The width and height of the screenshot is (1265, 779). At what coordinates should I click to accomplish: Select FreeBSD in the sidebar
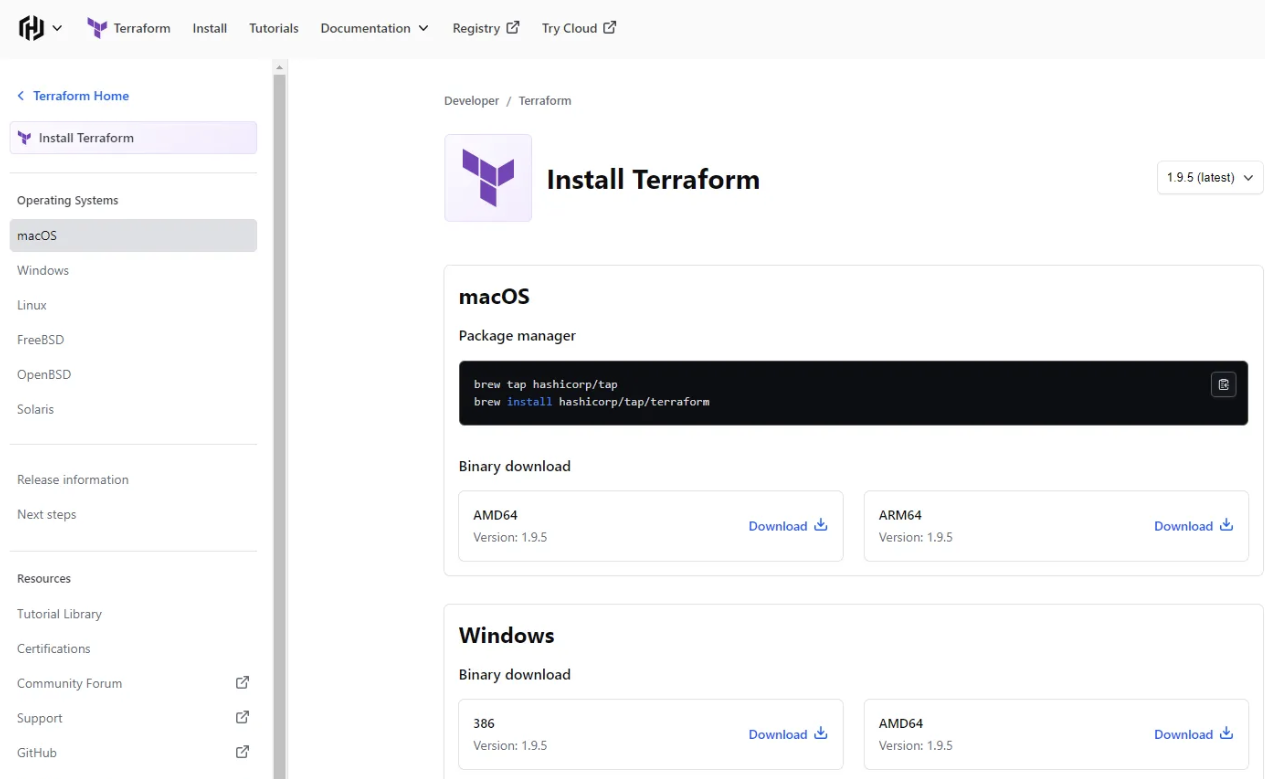click(x=41, y=340)
